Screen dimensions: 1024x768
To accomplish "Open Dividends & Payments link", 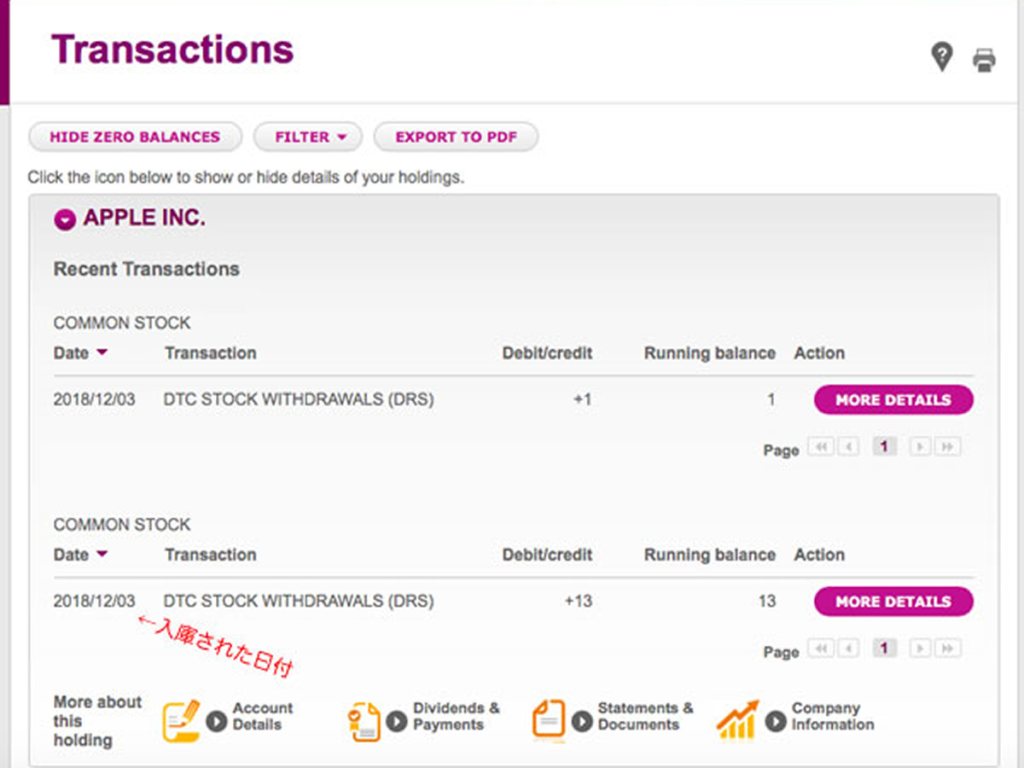I will tap(456, 716).
